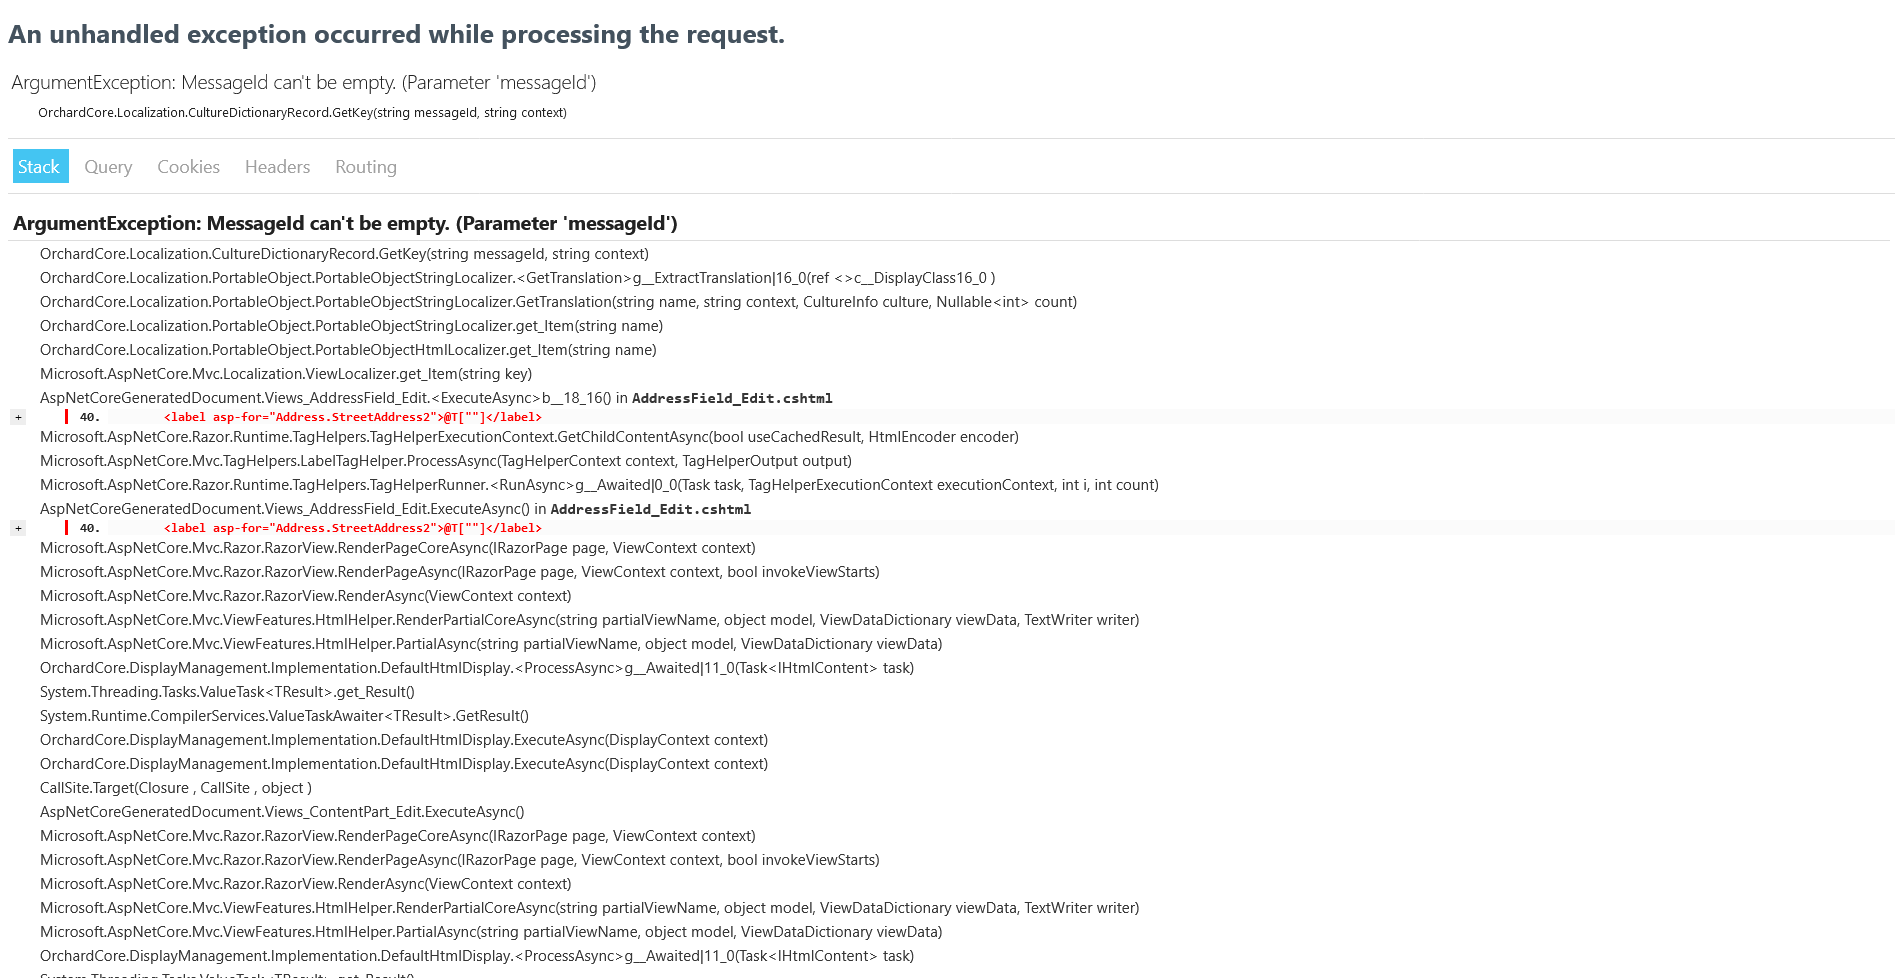Screen dimensions: 1903x978
Task: Switch to the Query tab
Action: tap(108, 166)
